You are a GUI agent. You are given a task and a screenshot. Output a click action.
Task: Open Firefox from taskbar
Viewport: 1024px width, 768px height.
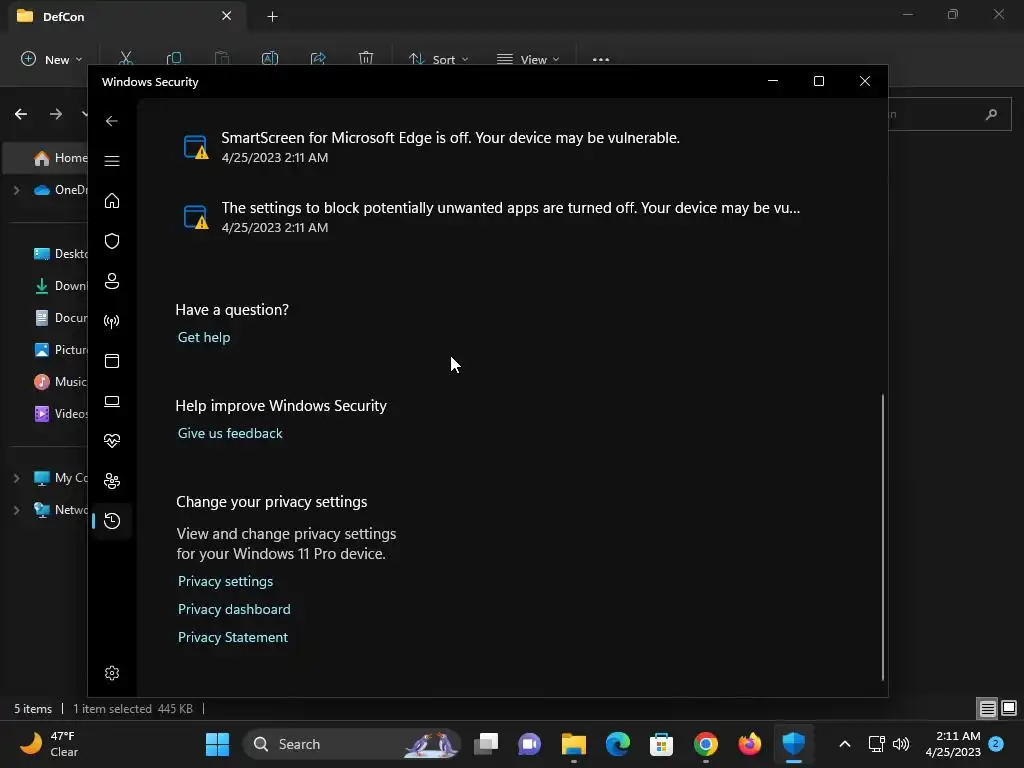tap(749, 744)
